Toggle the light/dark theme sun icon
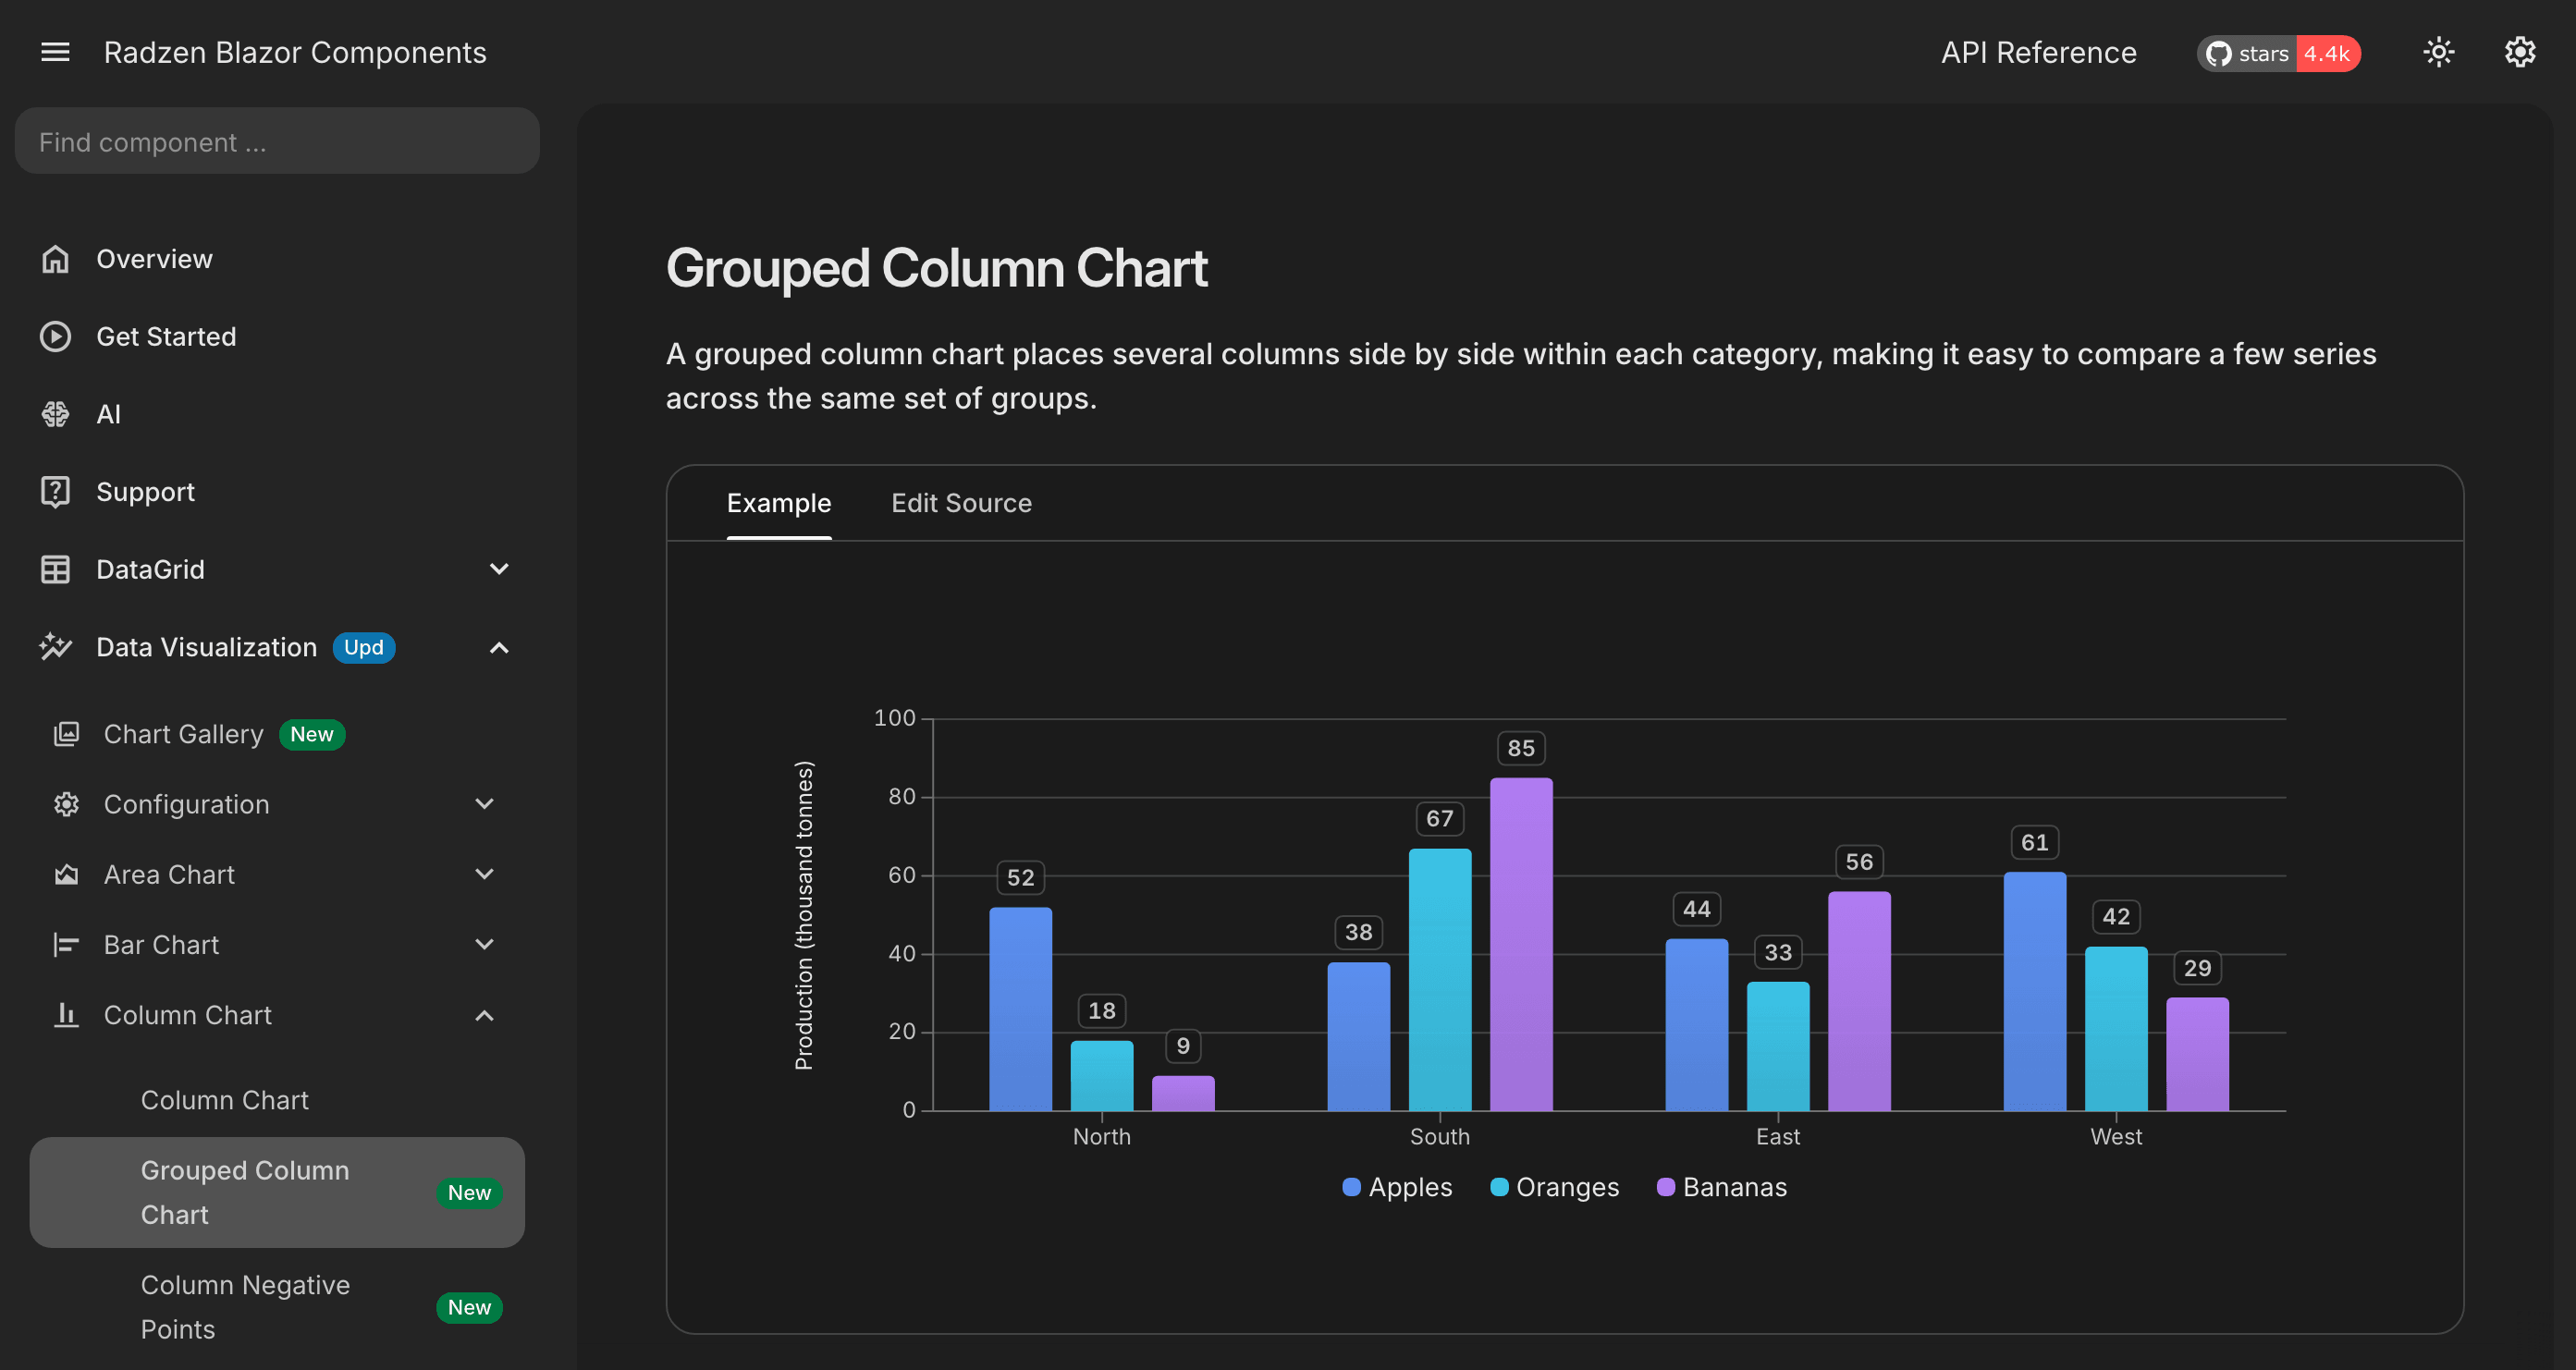Viewport: 2576px width, 1370px height. pyautogui.click(x=2438, y=52)
